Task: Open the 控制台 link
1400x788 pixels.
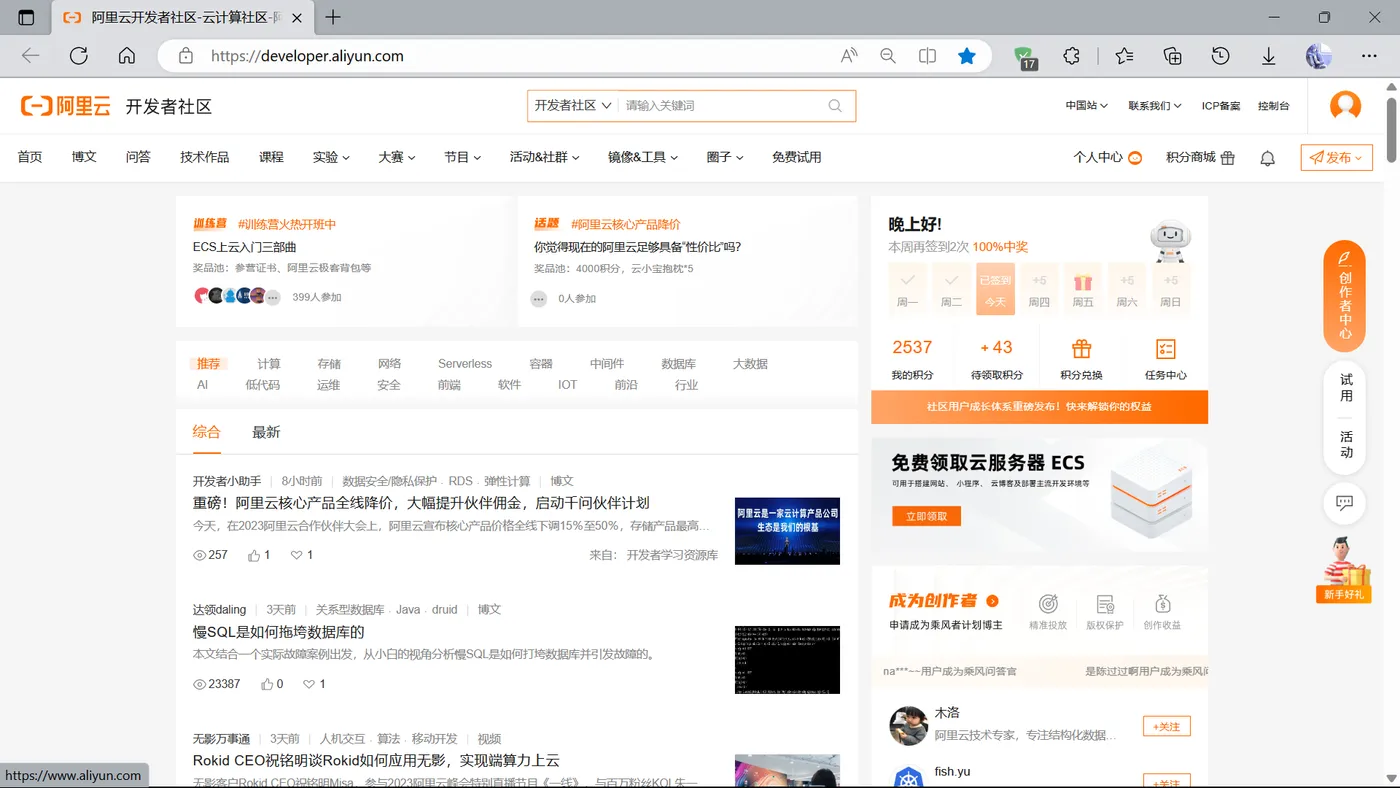Action: point(1273,106)
